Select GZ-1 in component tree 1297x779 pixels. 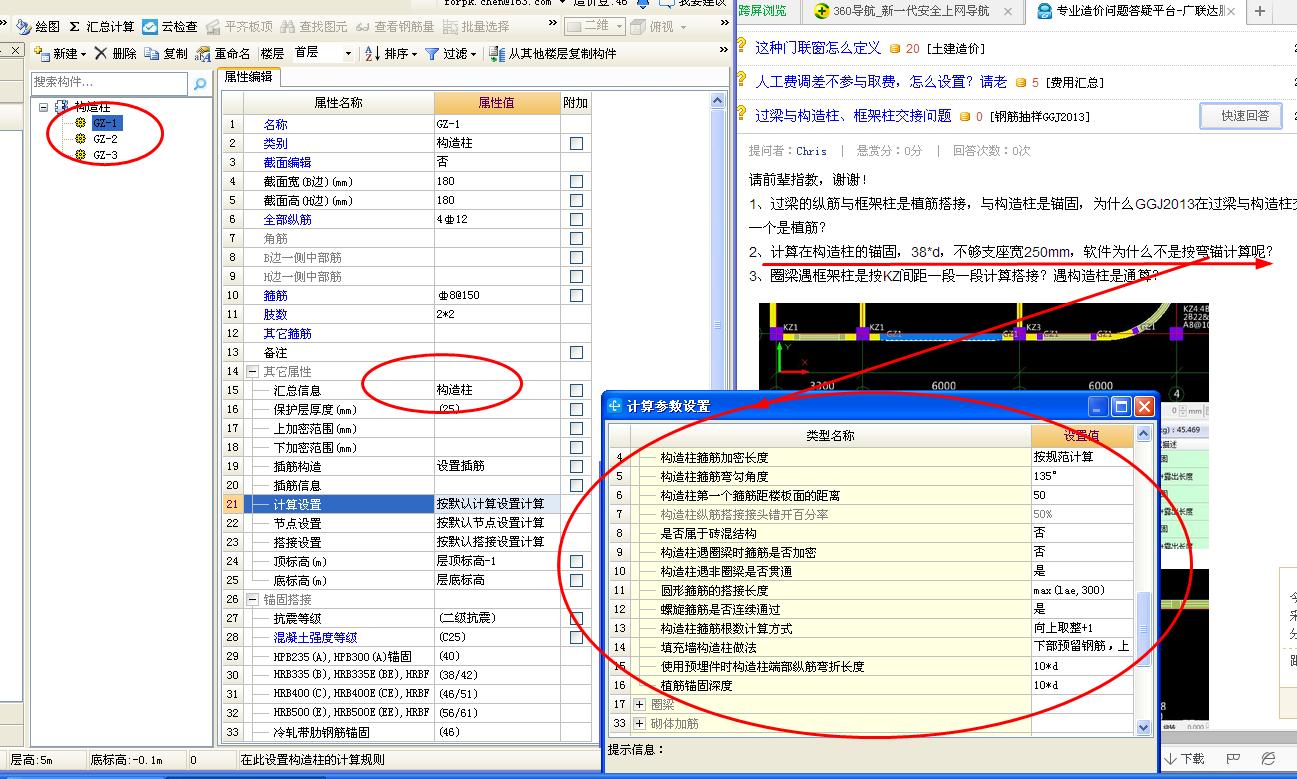click(105, 123)
